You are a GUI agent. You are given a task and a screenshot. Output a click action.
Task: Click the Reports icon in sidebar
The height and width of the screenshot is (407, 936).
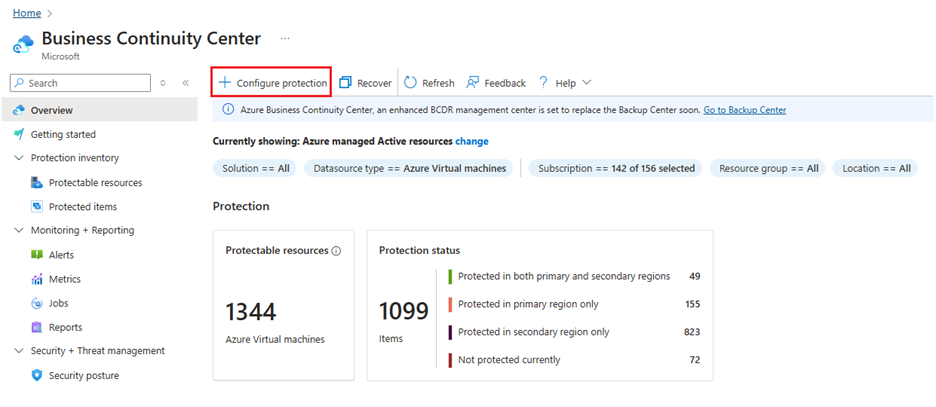37,327
